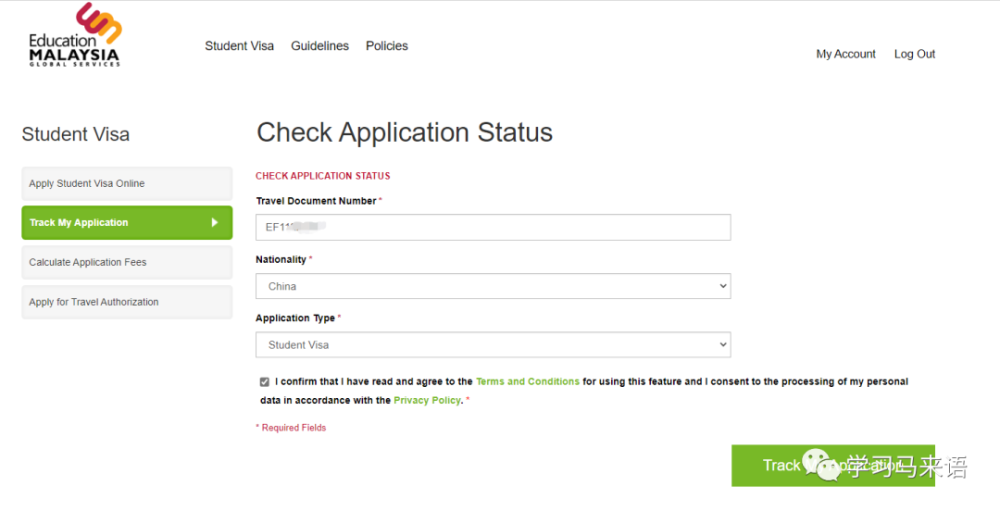Expand the Application Type dropdown
The image size is (1000, 511).
[493, 345]
